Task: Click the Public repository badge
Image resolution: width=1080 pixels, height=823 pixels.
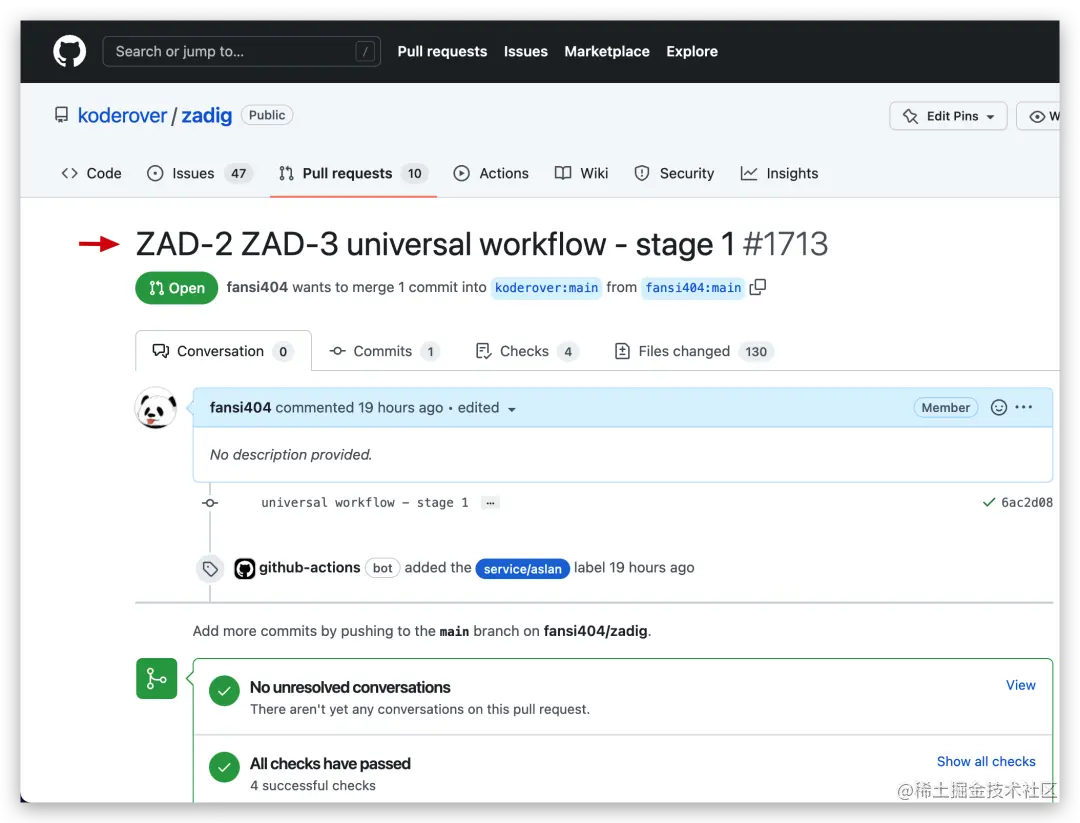Action: point(267,115)
